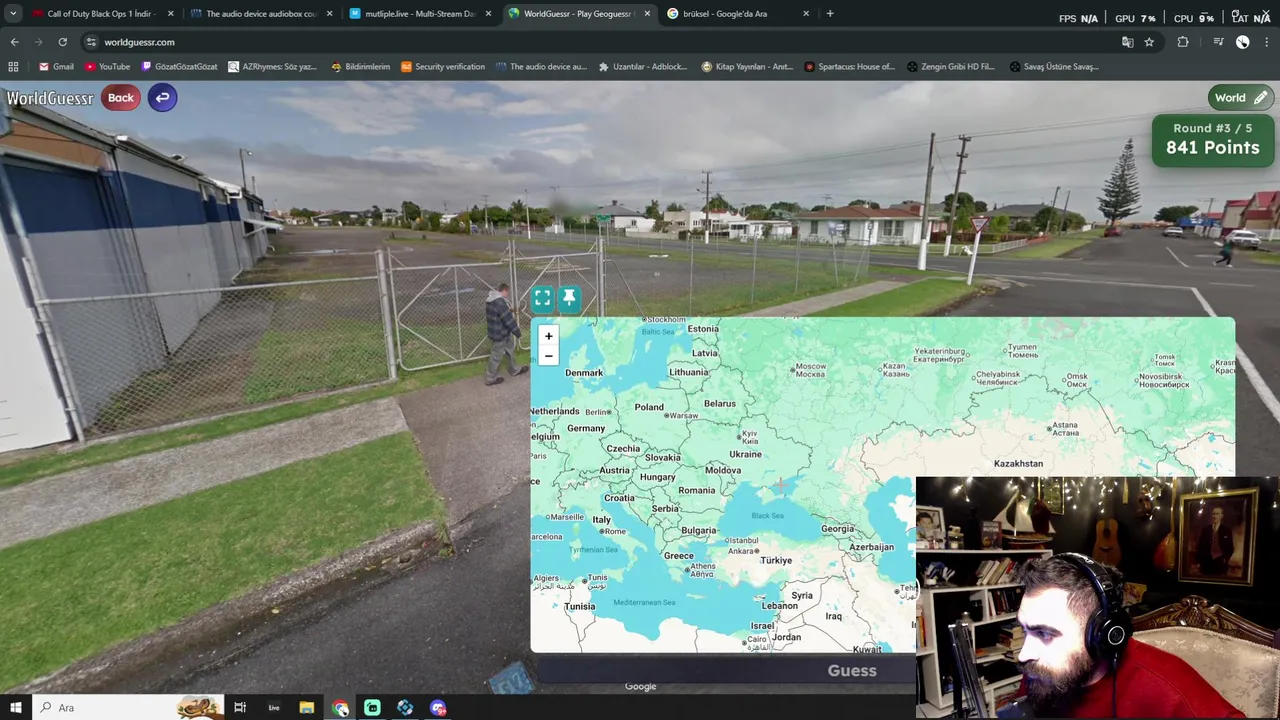This screenshot has width=1280, height=720.
Task: Open the Savaş Üstüne Savaş bookmark
Action: [x=1054, y=67]
